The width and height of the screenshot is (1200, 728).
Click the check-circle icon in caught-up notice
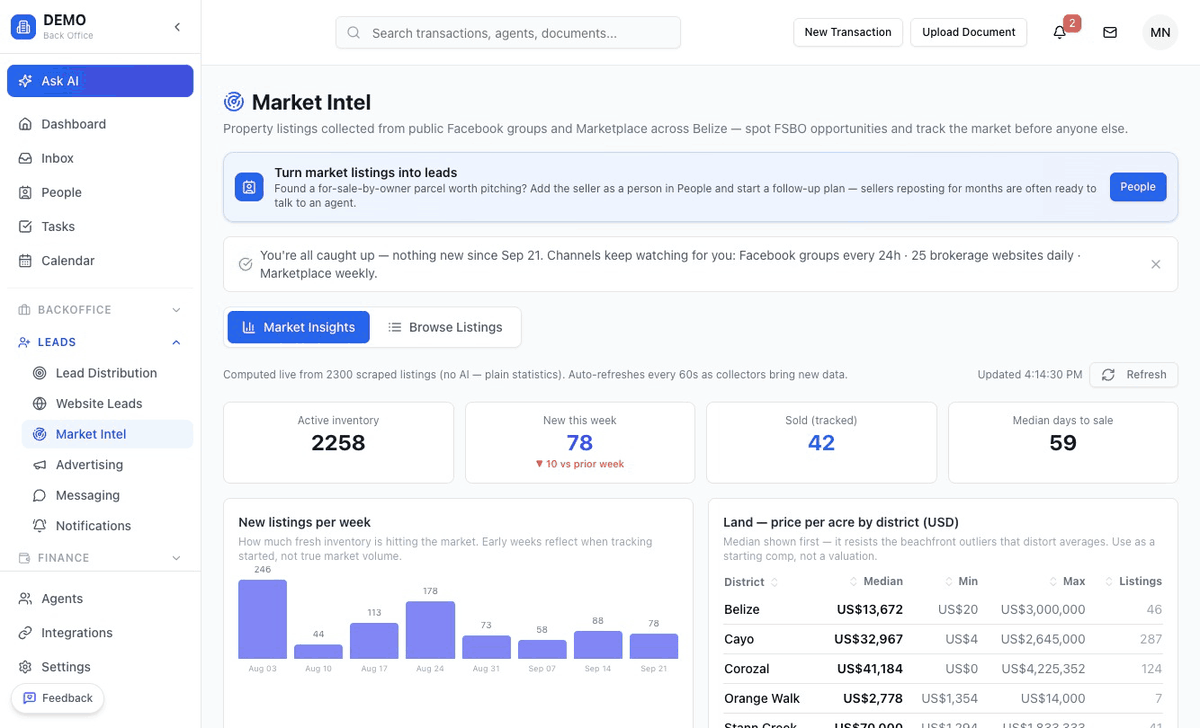pos(245,264)
